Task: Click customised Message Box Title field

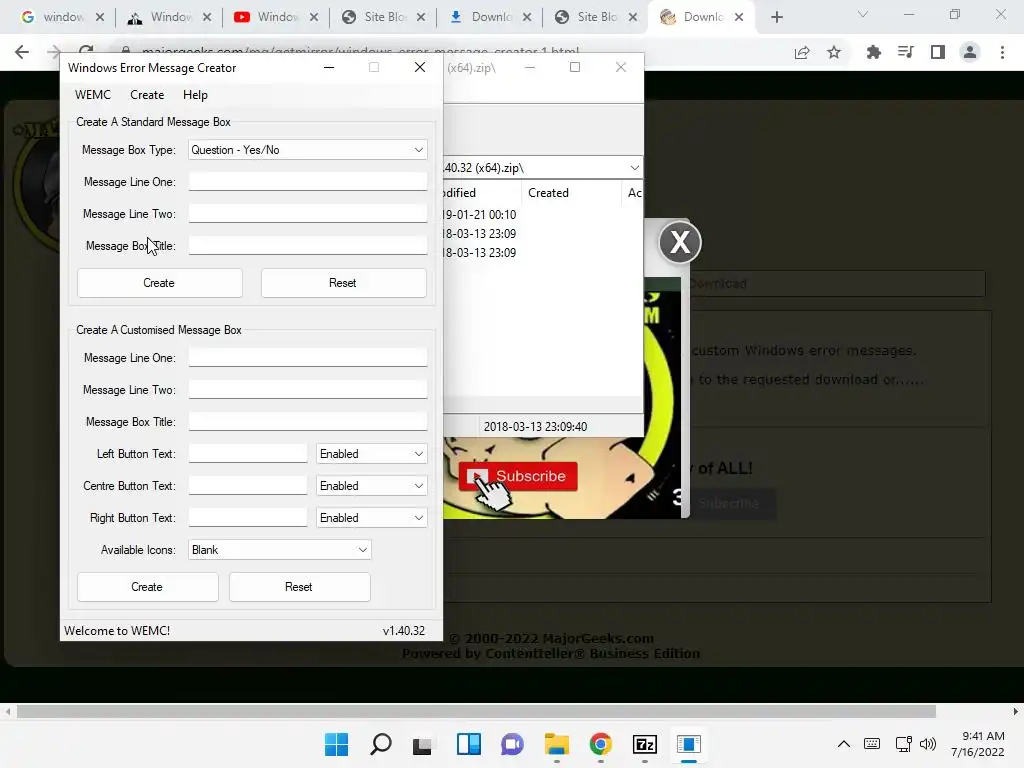Action: coord(308,421)
